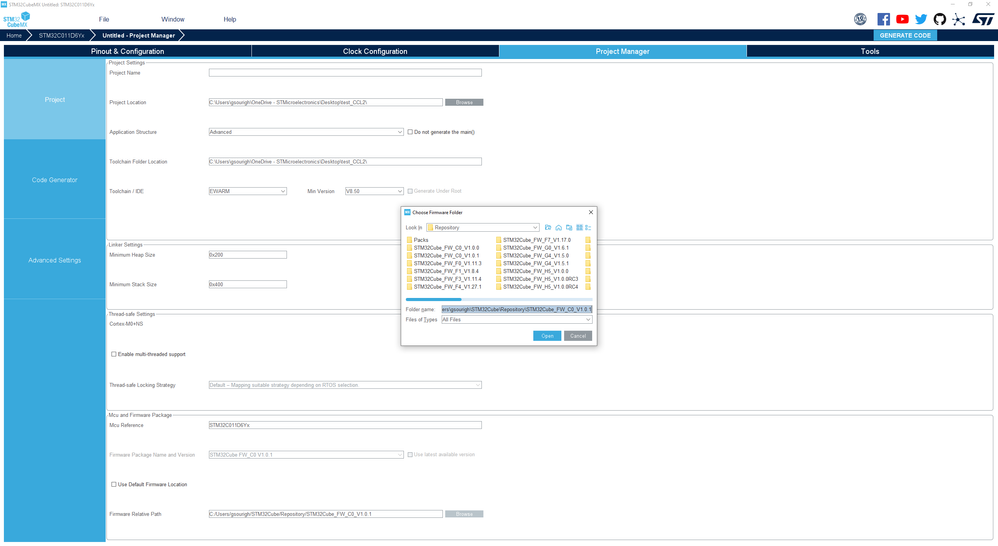Open Code Generator side section

click(x=55, y=179)
